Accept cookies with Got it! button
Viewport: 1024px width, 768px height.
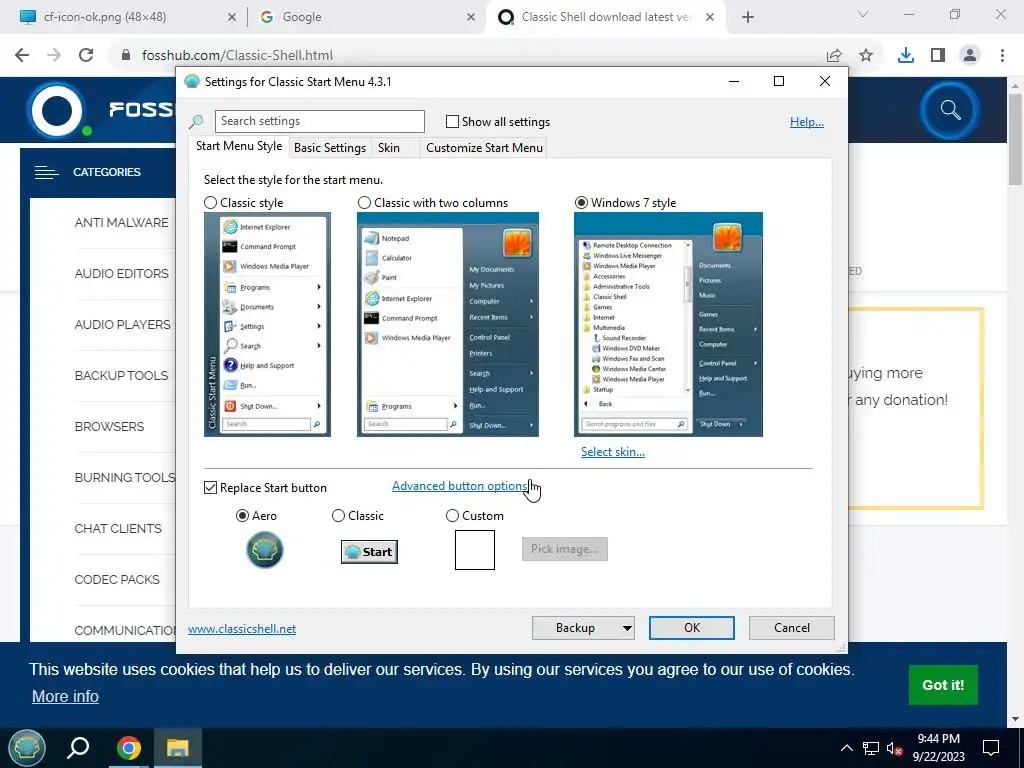point(943,685)
